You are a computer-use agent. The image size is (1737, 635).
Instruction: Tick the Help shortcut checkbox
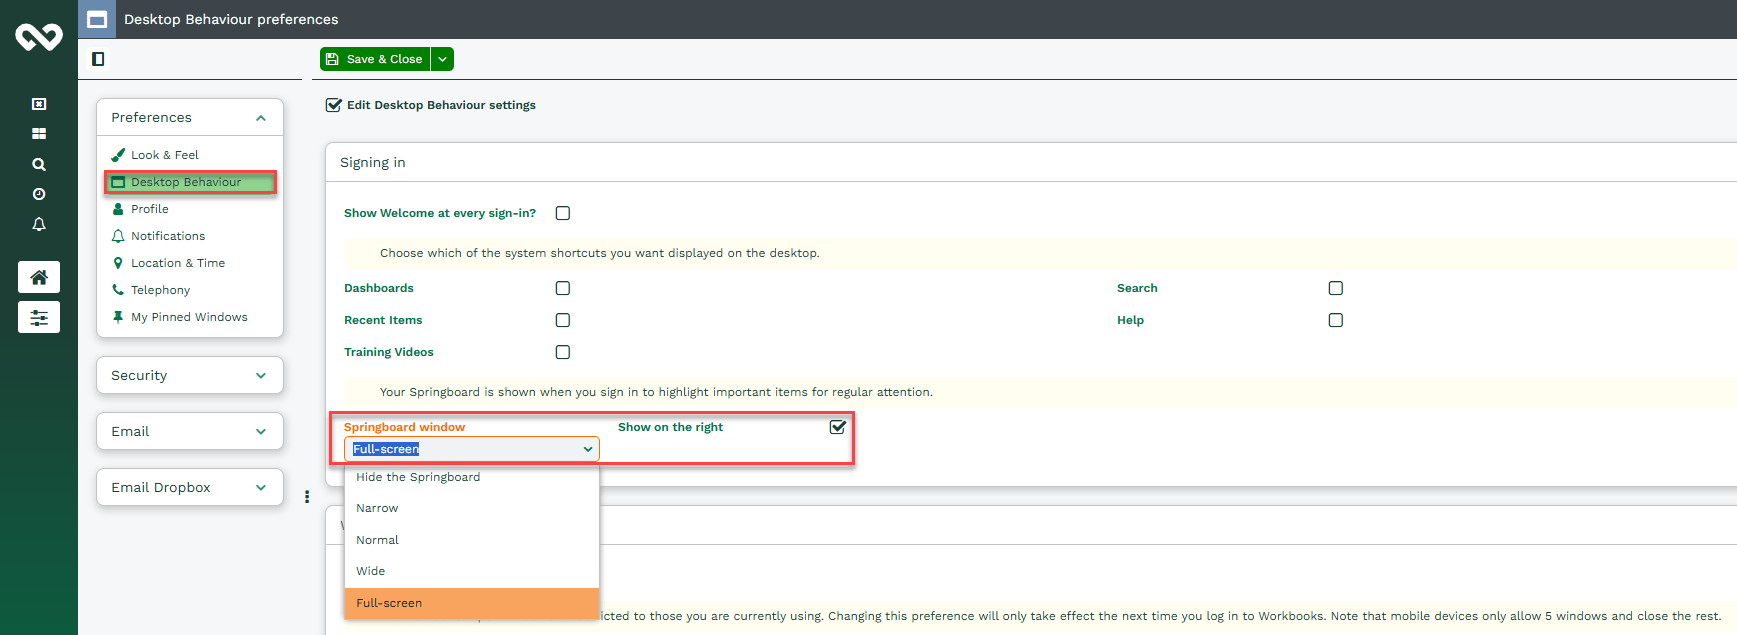coord(1336,320)
